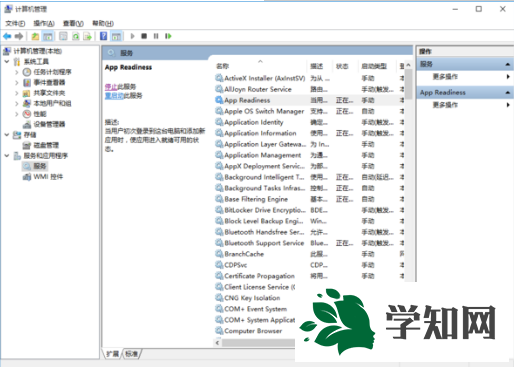Select Computer Browser service row
Viewport: 514px width, 367px height.
tap(255, 331)
